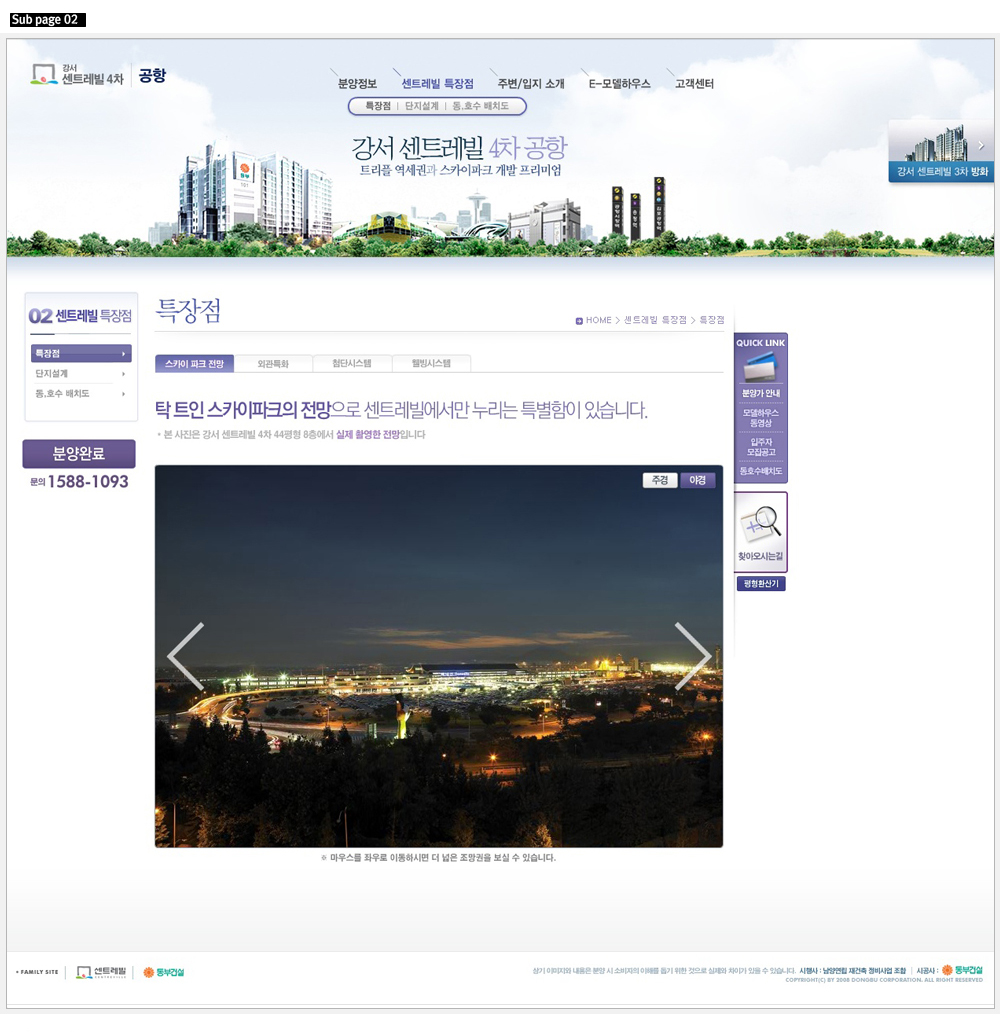The image size is (1000, 1032).
Task: Open the 강서 센트레빌 3차 방화 banner thumbnail
Action: click(x=941, y=151)
